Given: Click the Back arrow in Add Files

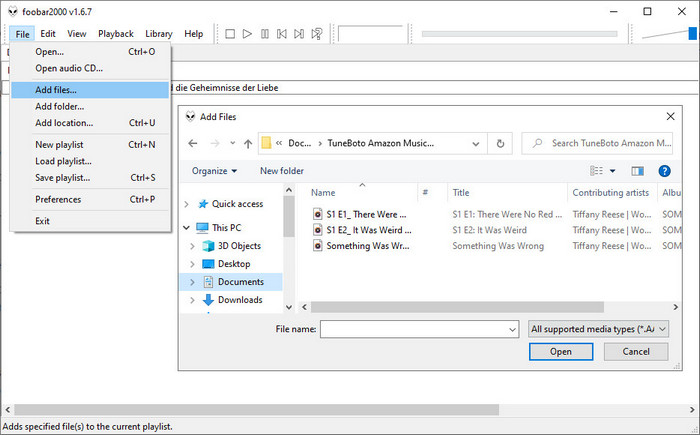Looking at the screenshot, I should [192, 143].
